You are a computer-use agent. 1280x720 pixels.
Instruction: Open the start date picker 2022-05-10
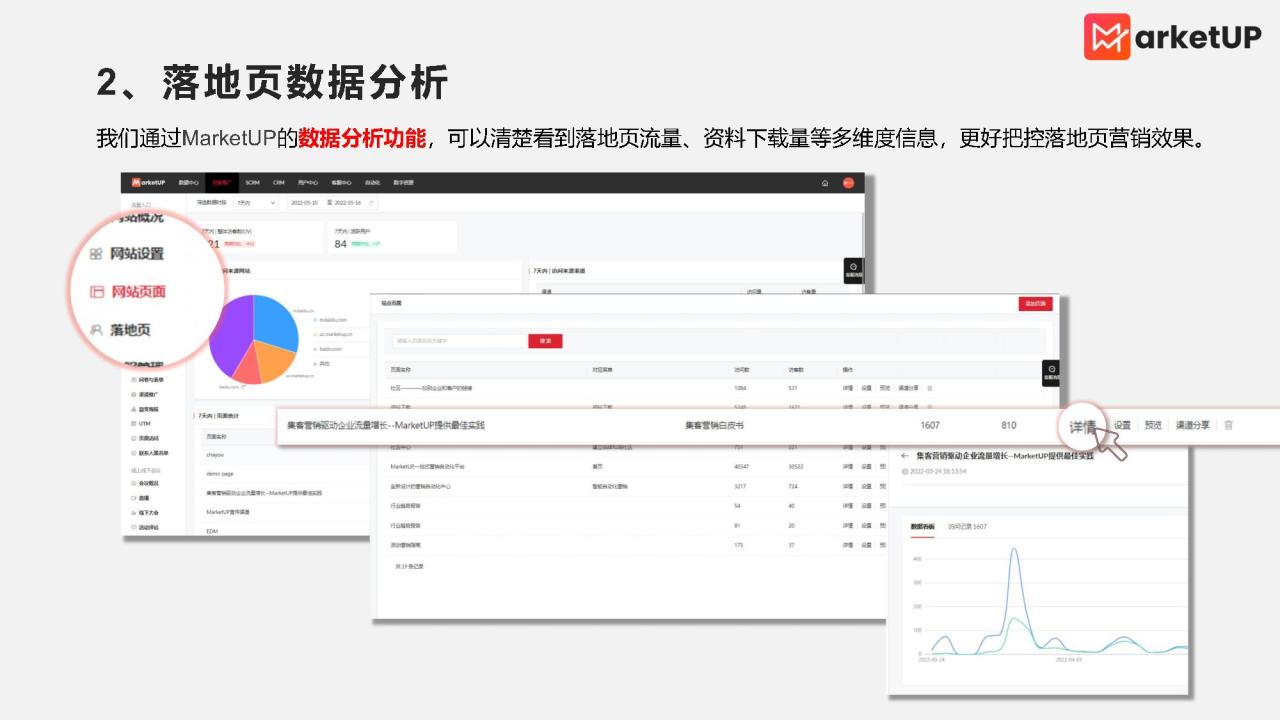[x=303, y=203]
